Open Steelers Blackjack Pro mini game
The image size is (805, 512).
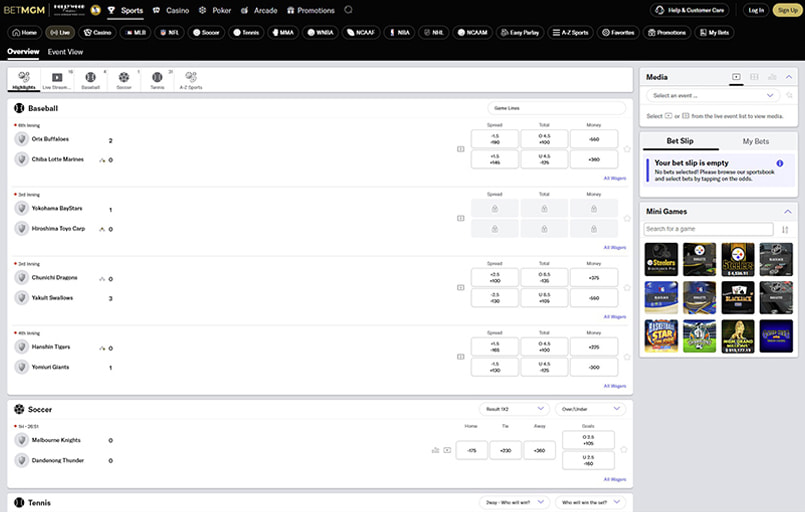pos(661,259)
